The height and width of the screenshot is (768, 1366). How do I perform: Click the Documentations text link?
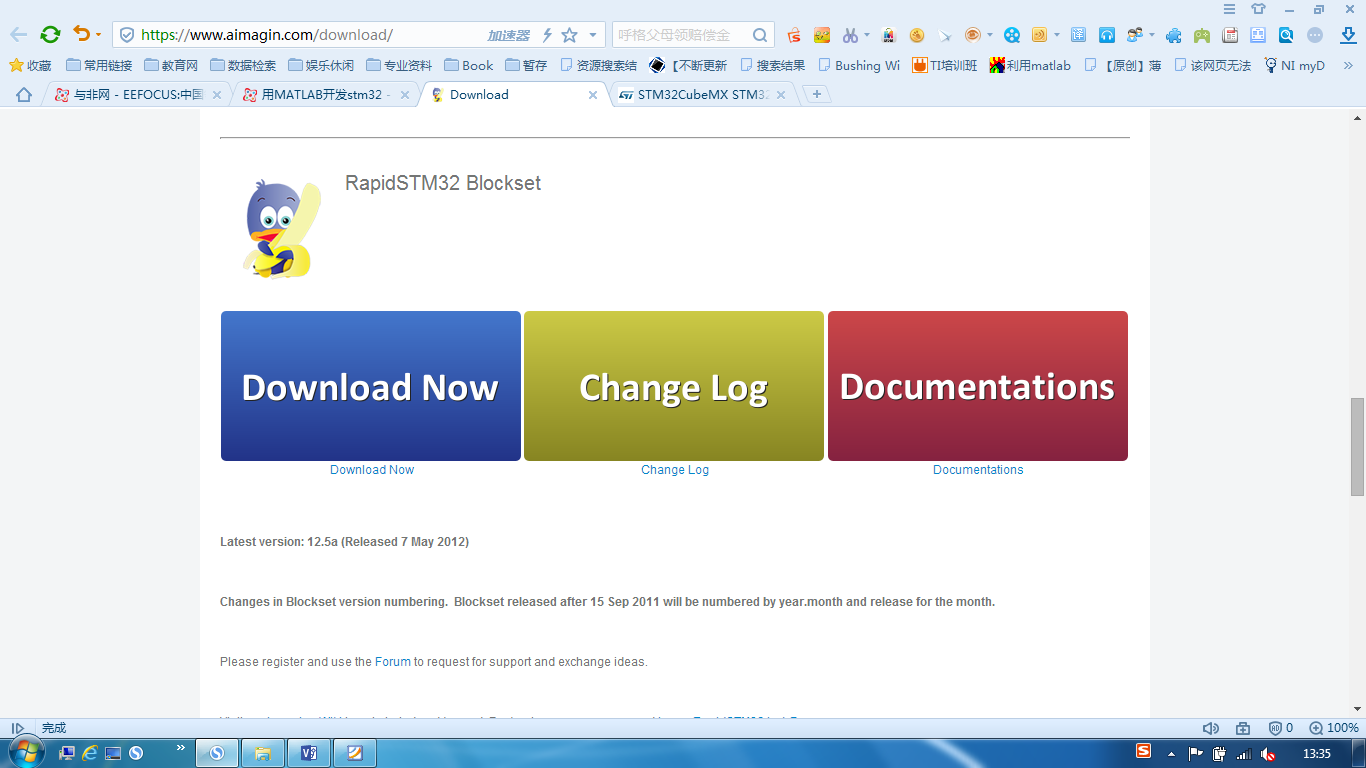(978, 470)
